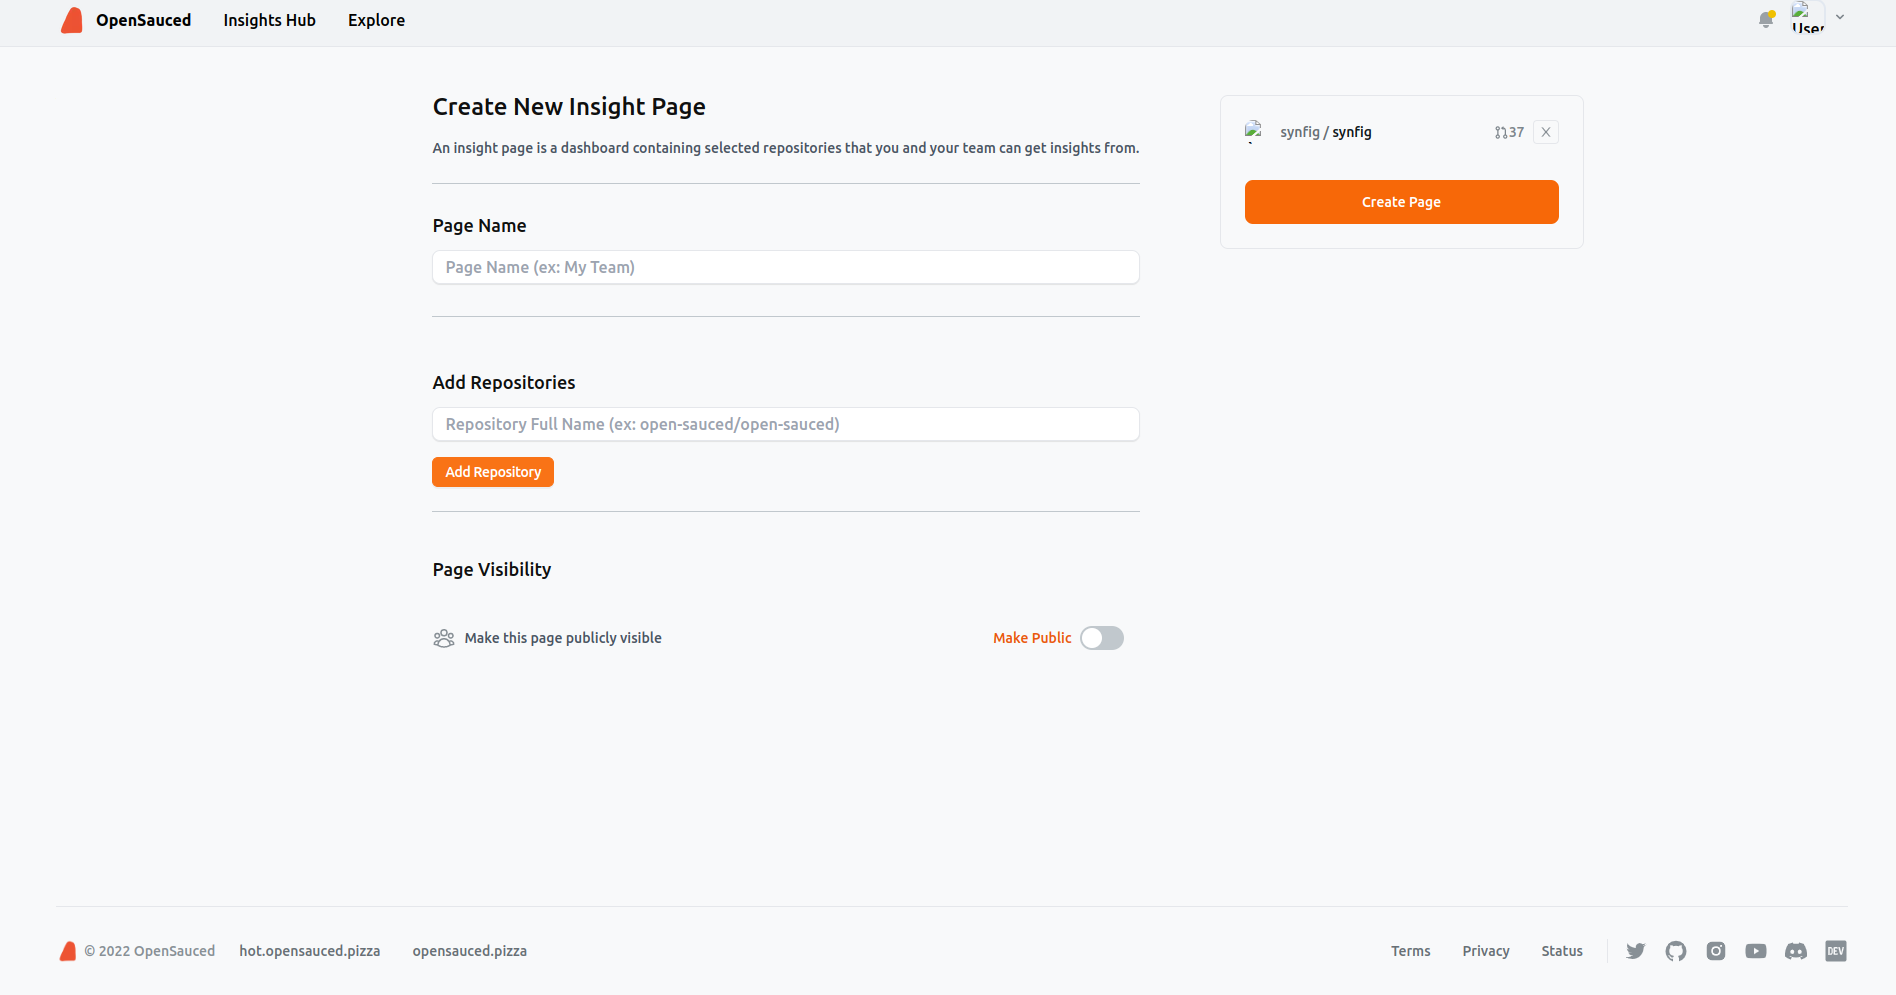Viewport: 1896px width, 995px height.
Task: Click the YouTube icon in the footer
Action: (x=1756, y=951)
